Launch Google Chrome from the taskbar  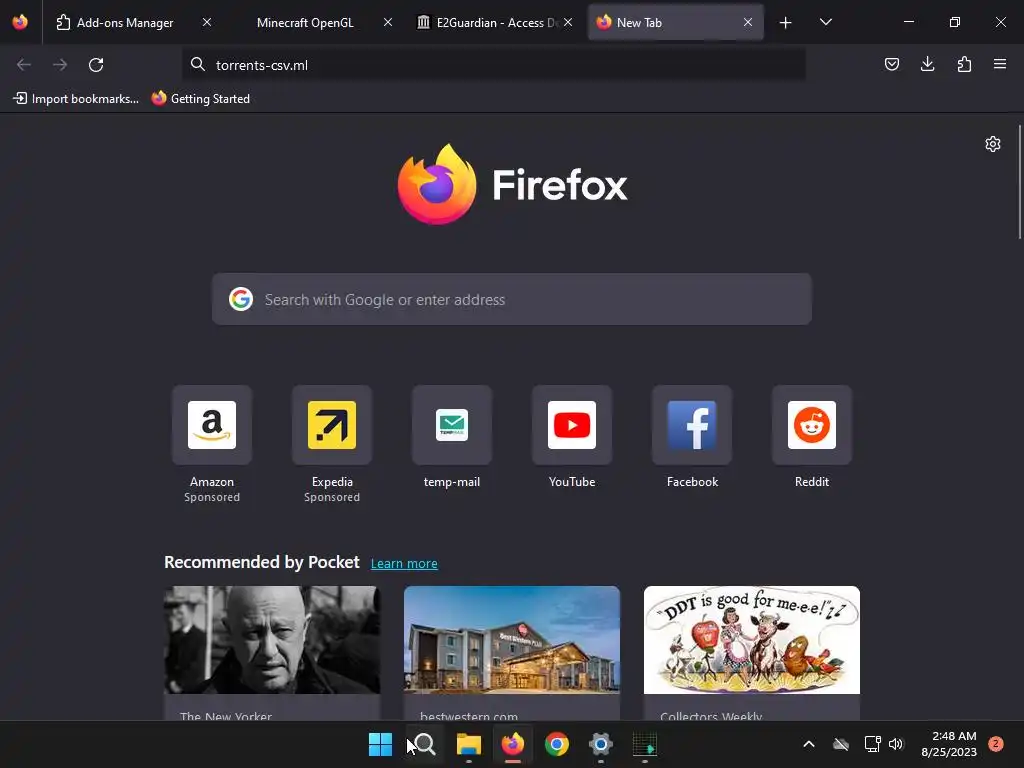pyautogui.click(x=556, y=744)
